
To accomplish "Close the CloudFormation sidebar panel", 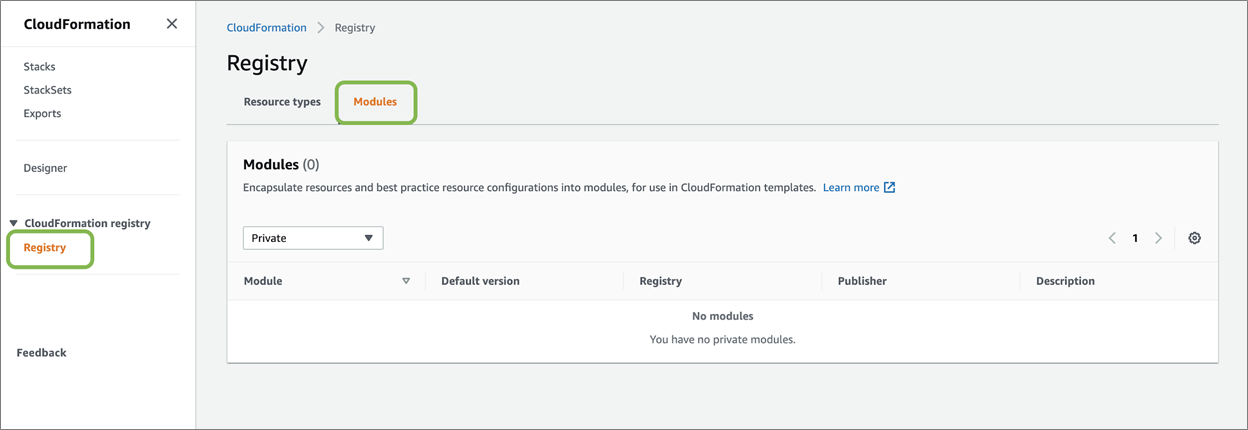I will pyautogui.click(x=172, y=24).
